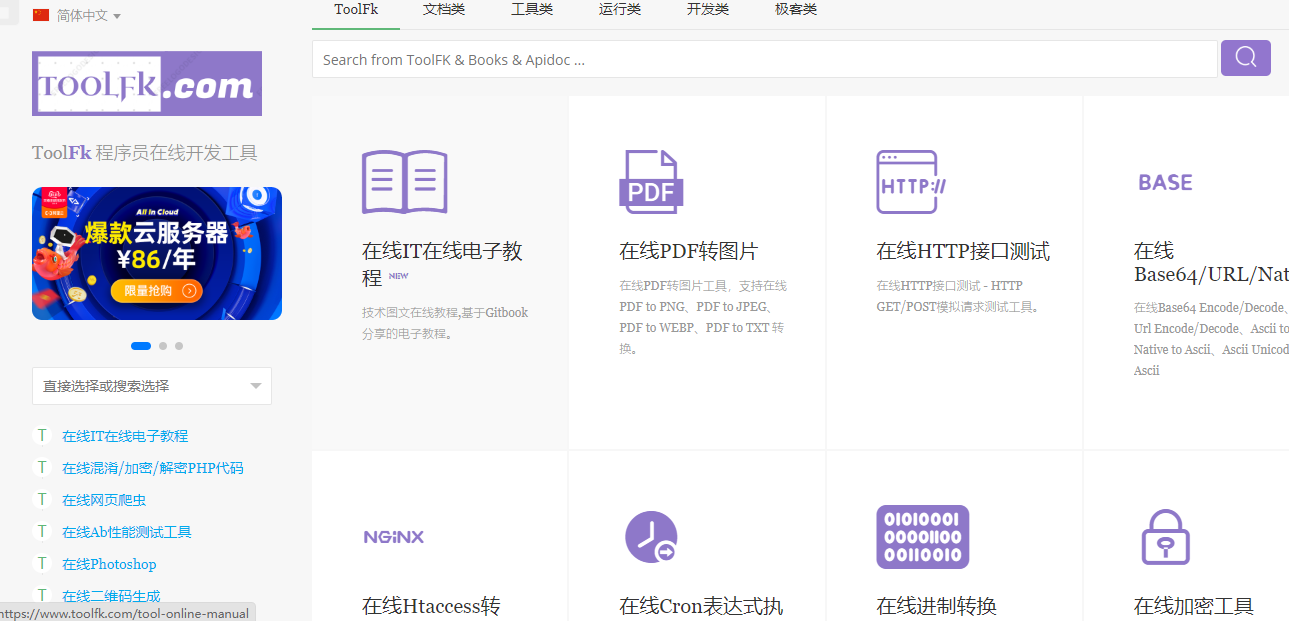Screen dimensions: 1289x621
Task: Switch to the 开发类 tab
Action: click(707, 10)
